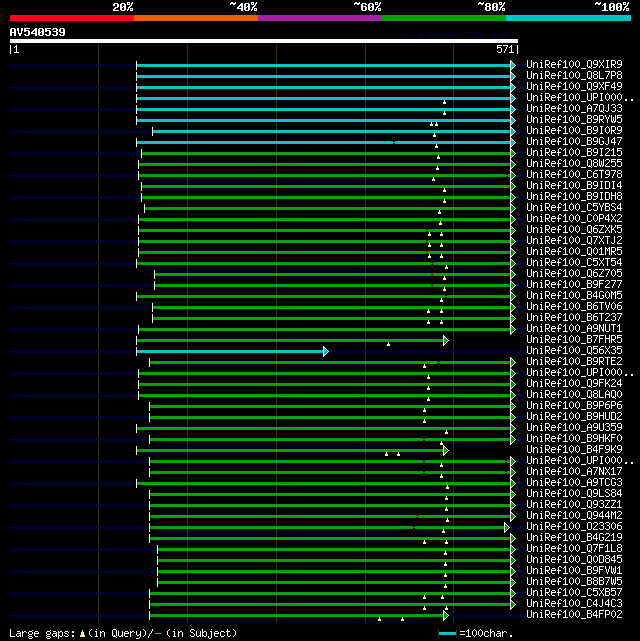Pick the UniRef100_B4FP02 hit label
This screenshot has height=641, width=640.
pos(574,615)
